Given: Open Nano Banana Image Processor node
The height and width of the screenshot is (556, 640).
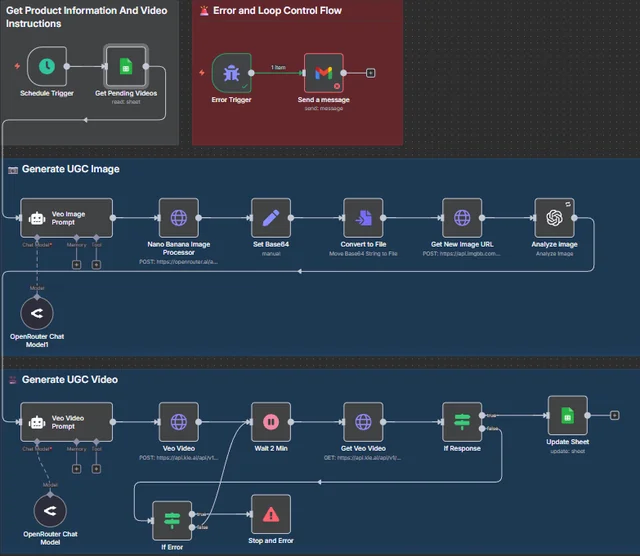Looking at the screenshot, I should 179,218.
